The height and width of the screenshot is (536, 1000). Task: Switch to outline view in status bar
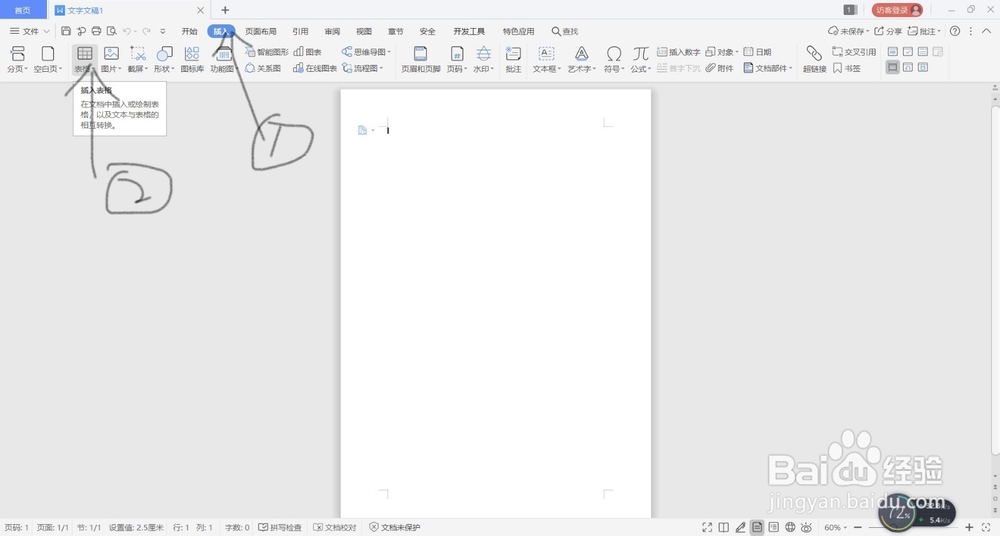(774, 527)
